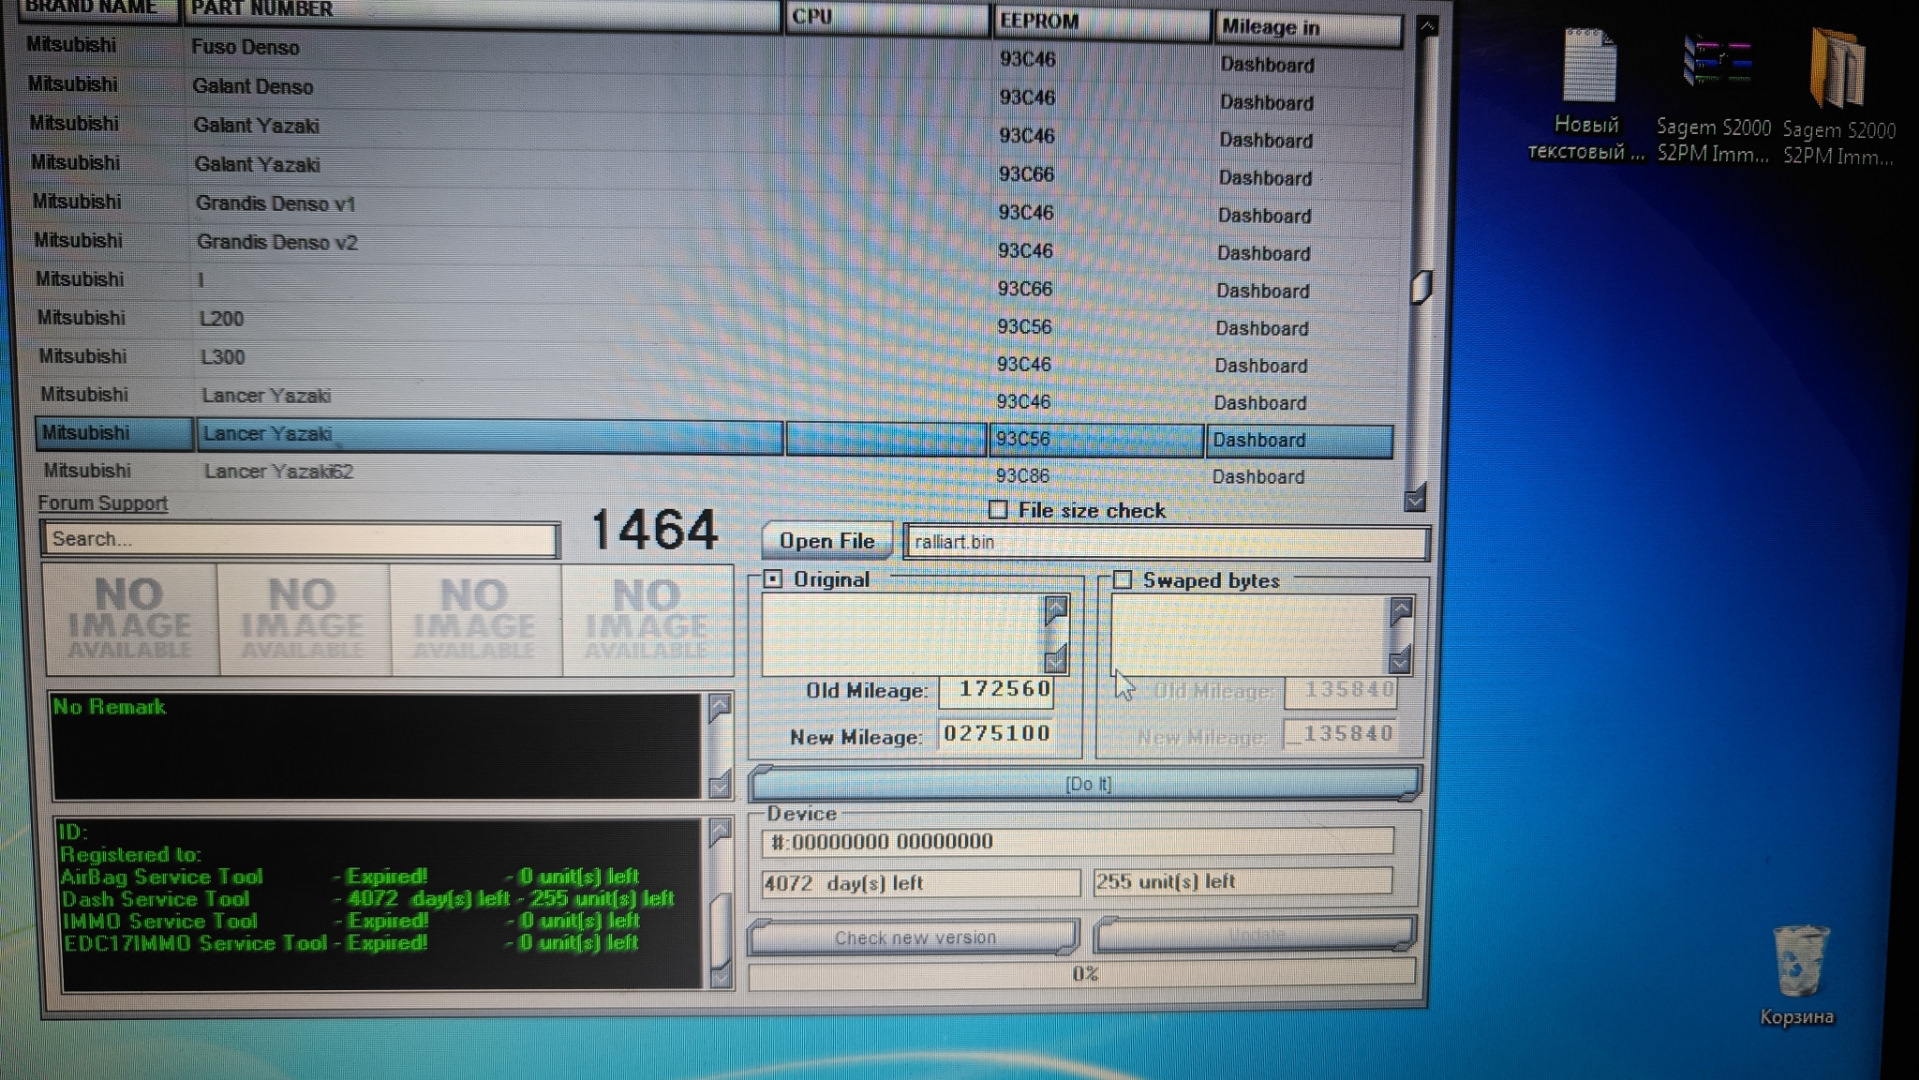Click the Original New Mileage field
The height and width of the screenshot is (1080, 1919).
(x=996, y=734)
